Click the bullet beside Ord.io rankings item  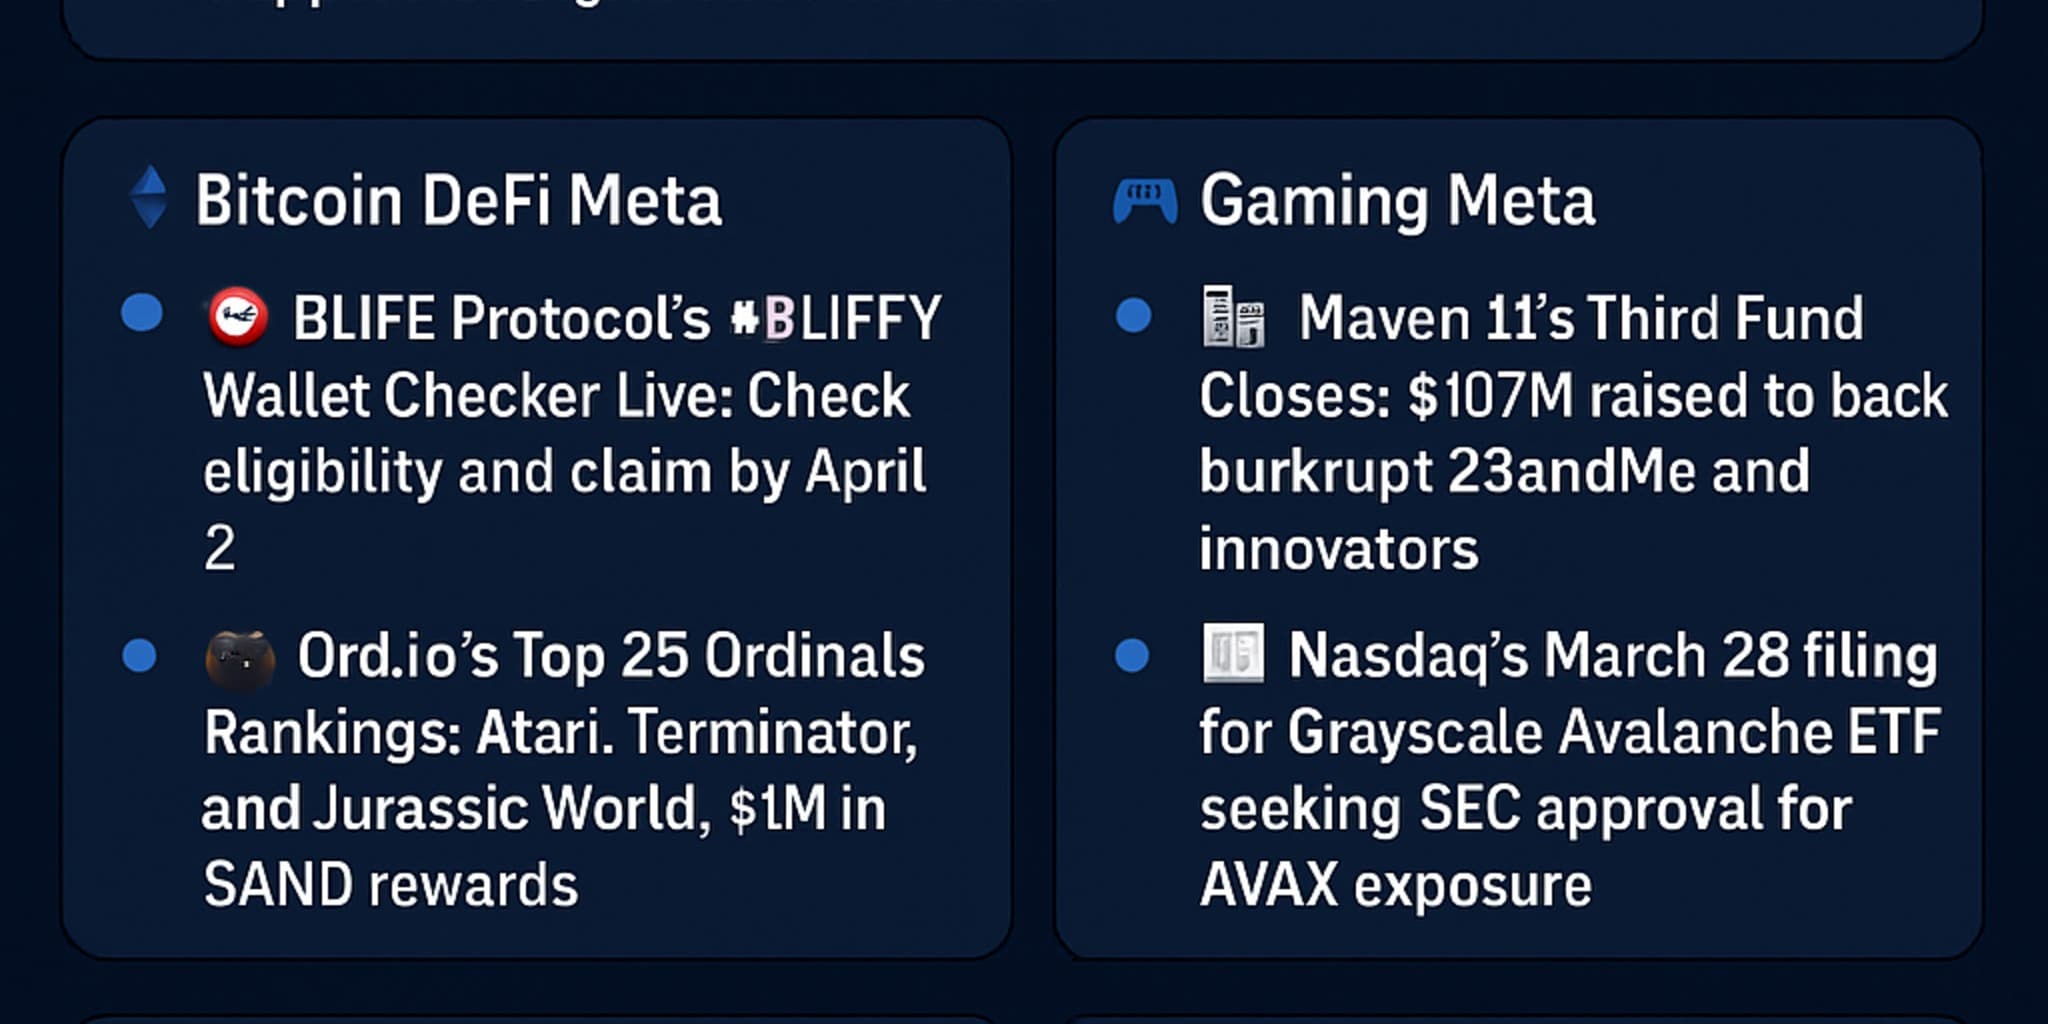click(139, 656)
